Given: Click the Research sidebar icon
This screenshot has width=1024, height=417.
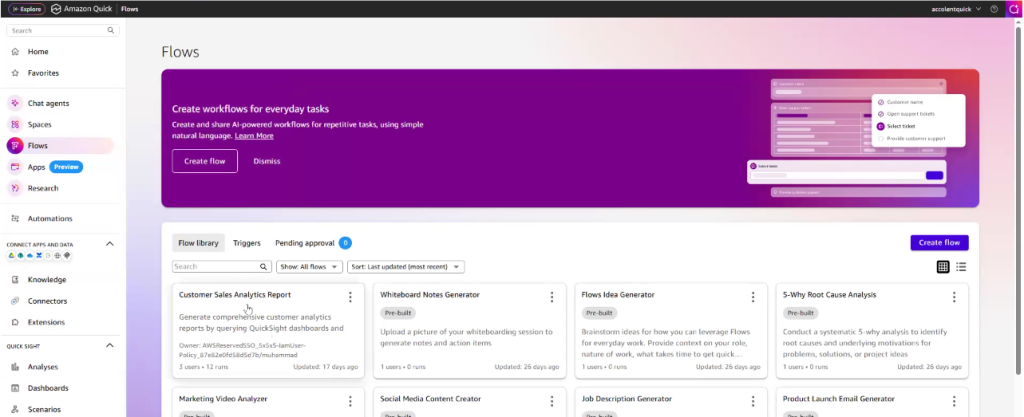Looking at the screenshot, I should tap(15, 188).
